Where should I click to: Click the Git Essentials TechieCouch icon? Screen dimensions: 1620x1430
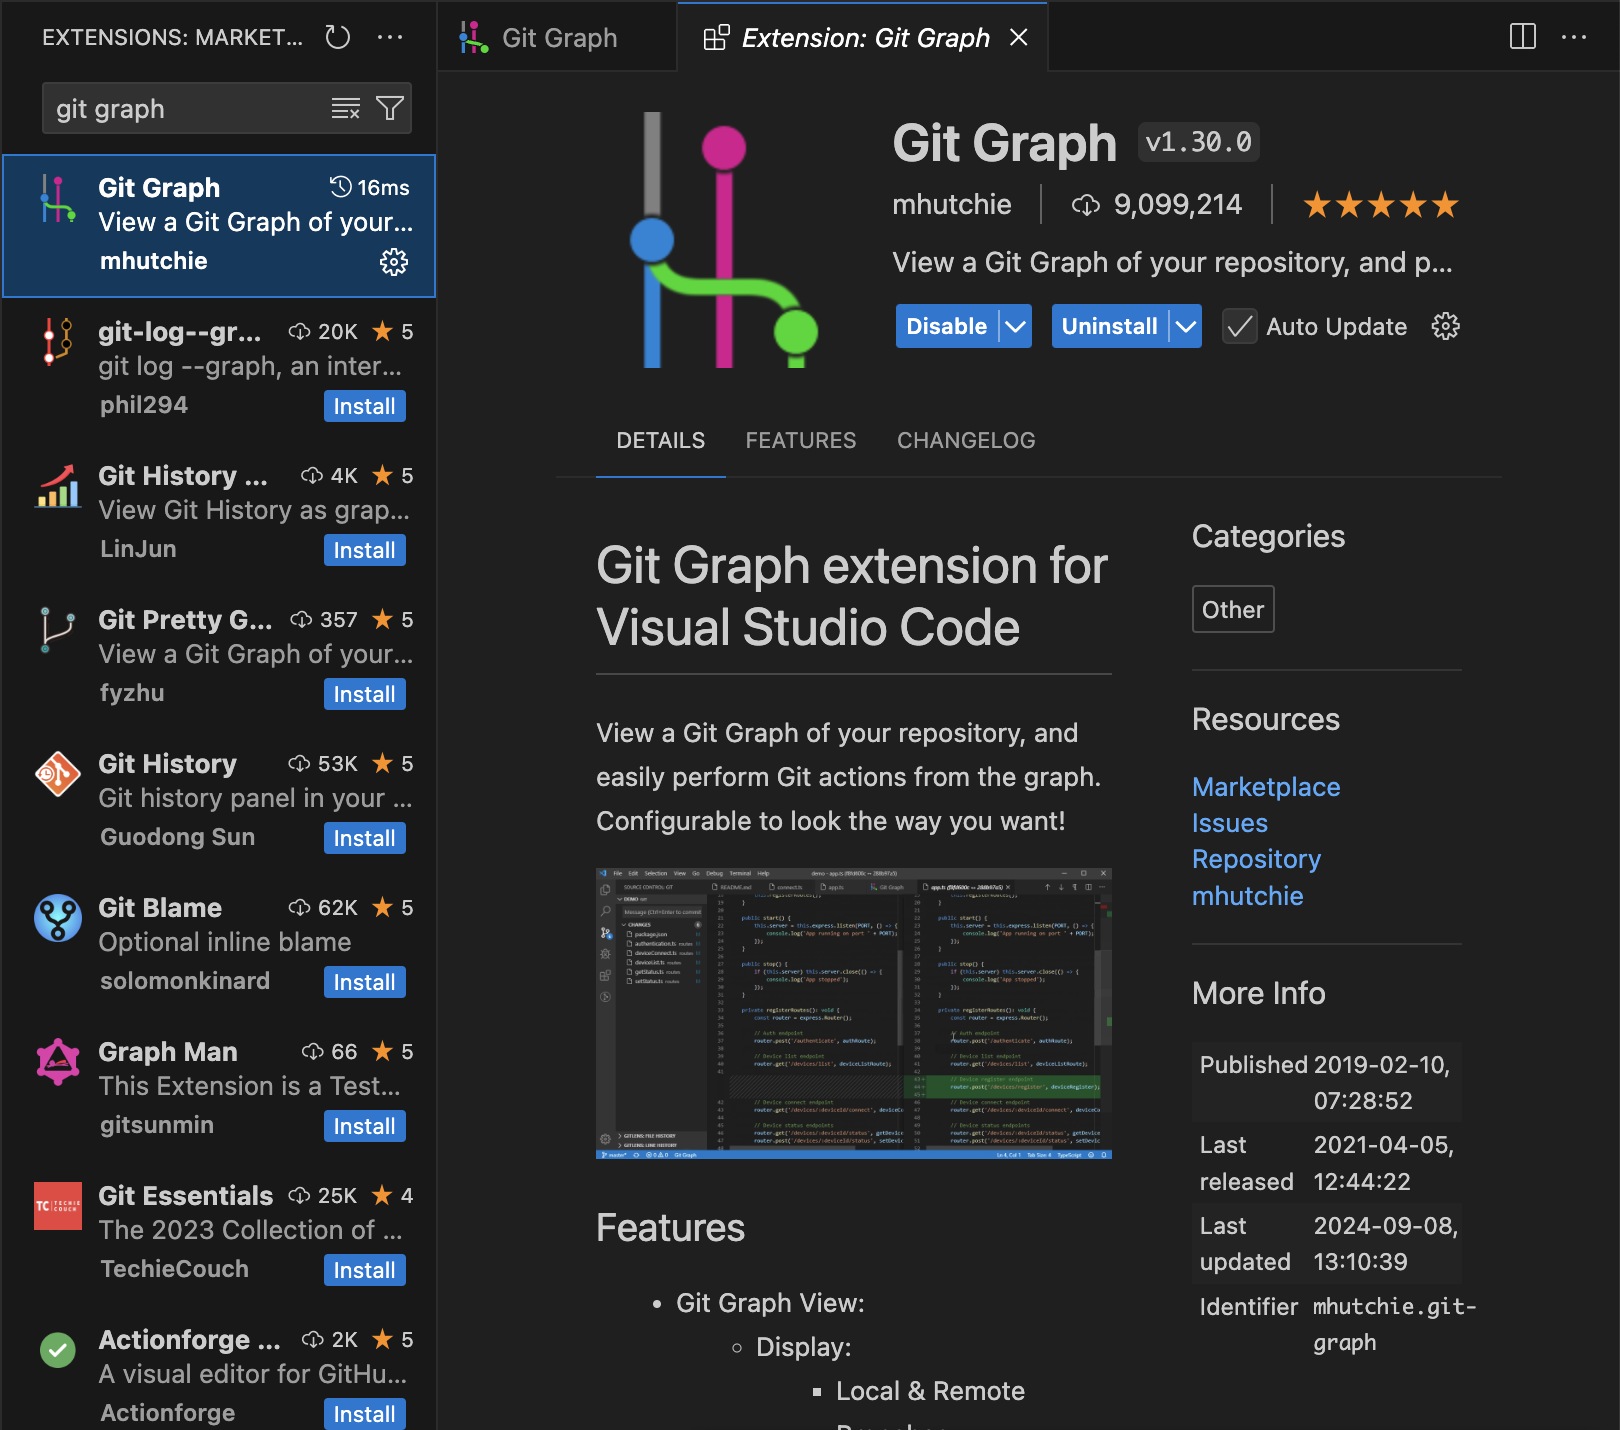click(58, 1206)
